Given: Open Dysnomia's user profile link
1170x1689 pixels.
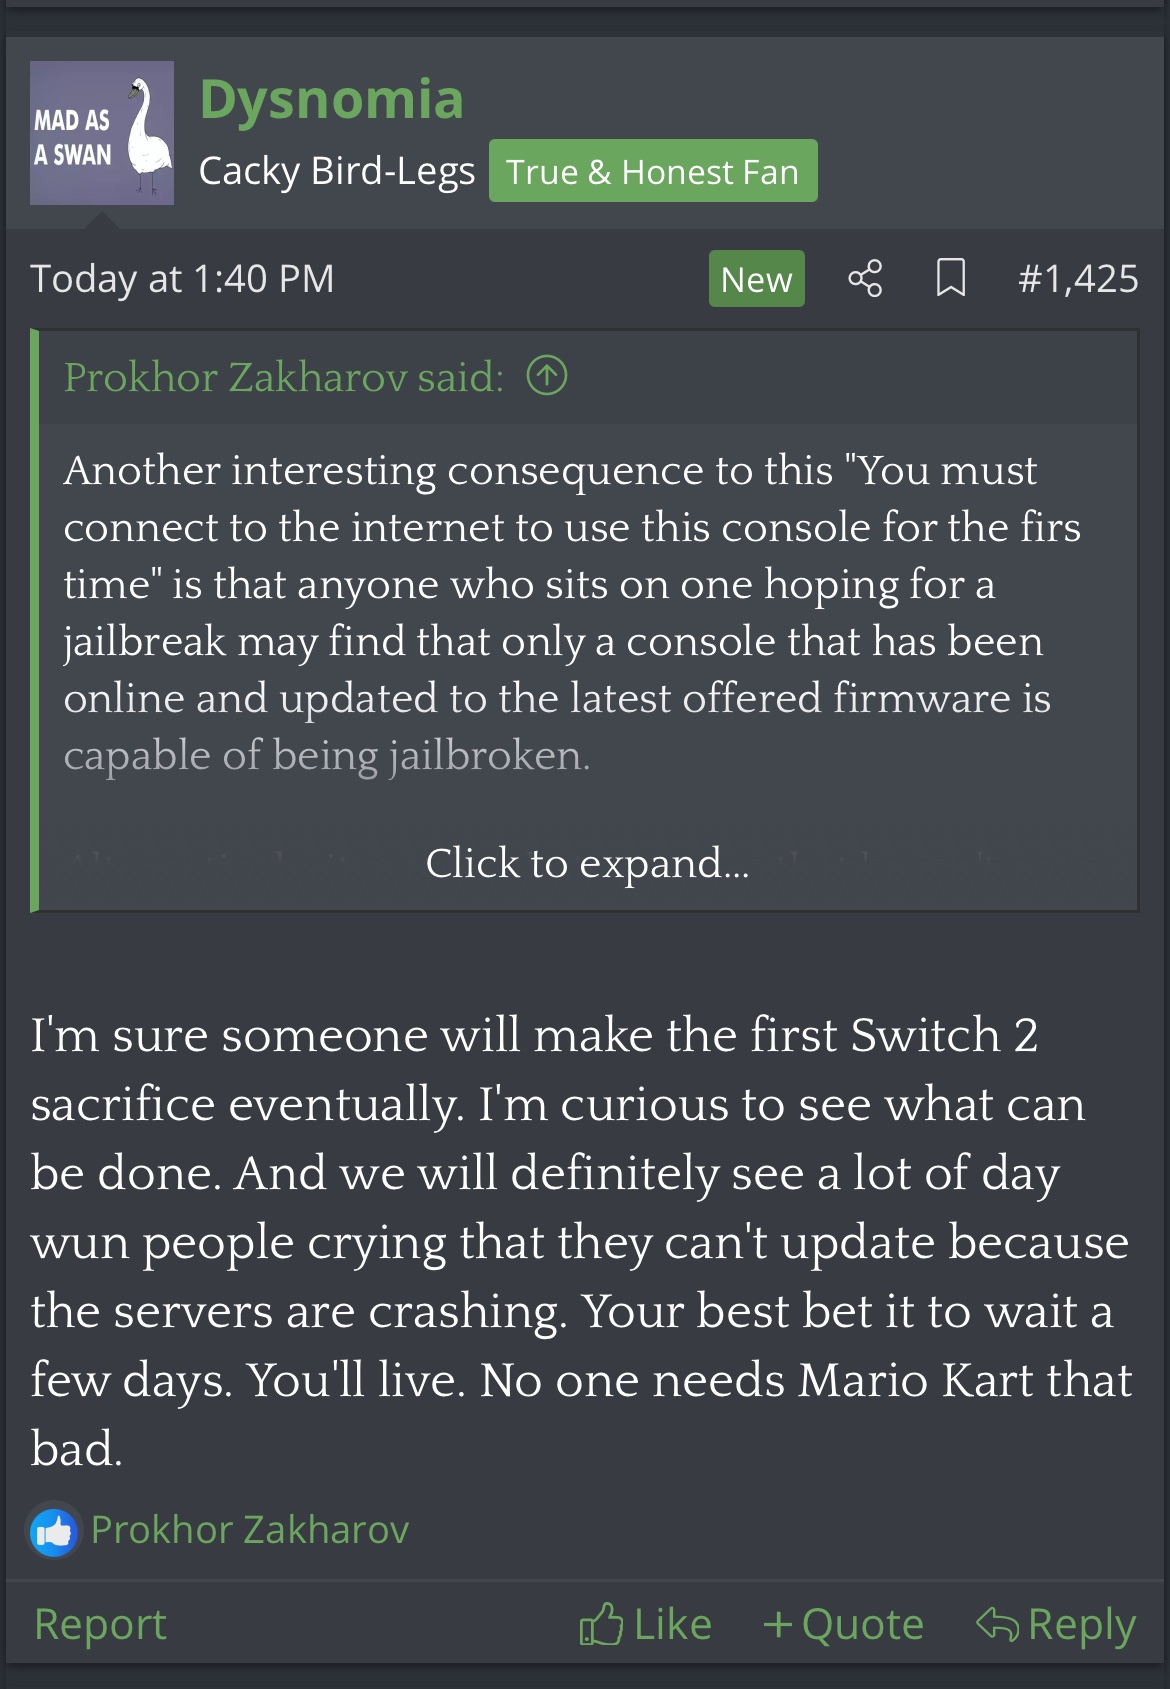Looking at the screenshot, I should pos(331,100).
